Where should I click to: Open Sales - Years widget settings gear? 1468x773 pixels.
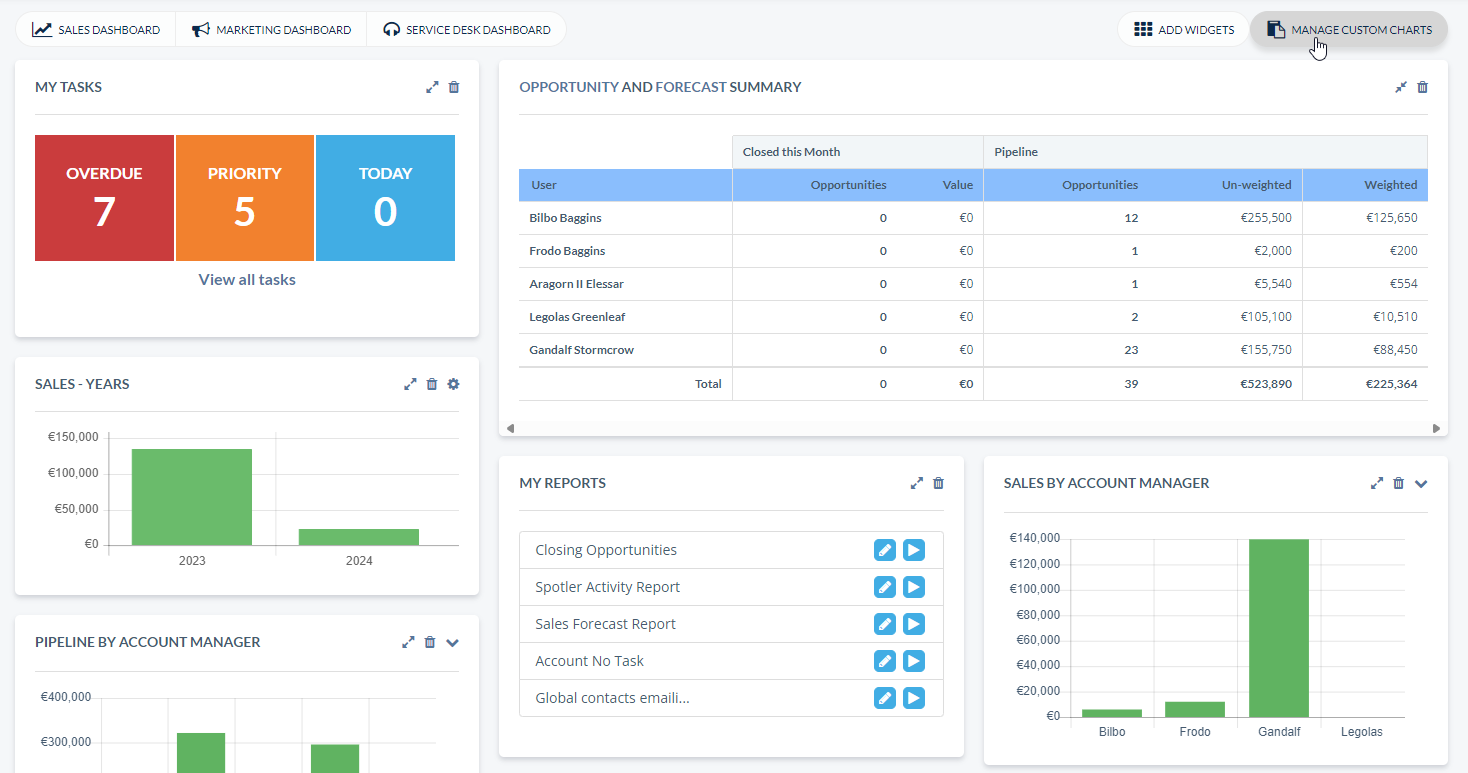click(x=453, y=384)
